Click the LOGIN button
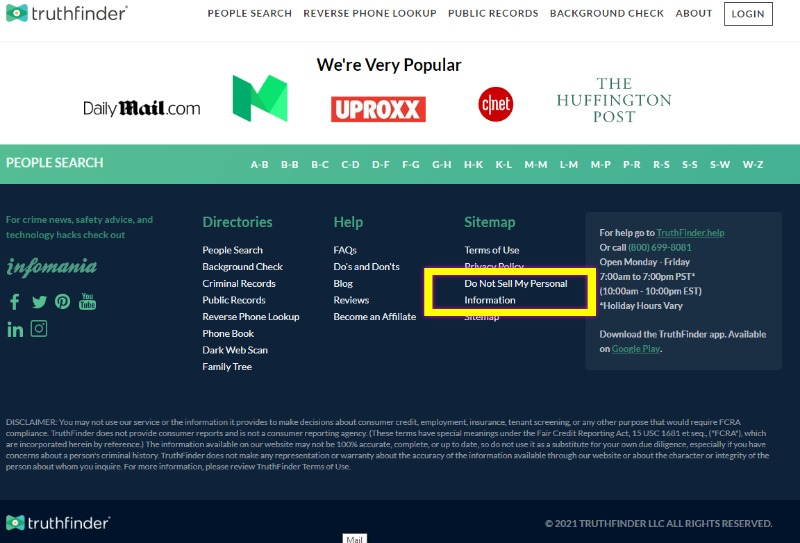This screenshot has height=543, width=800. [x=748, y=14]
